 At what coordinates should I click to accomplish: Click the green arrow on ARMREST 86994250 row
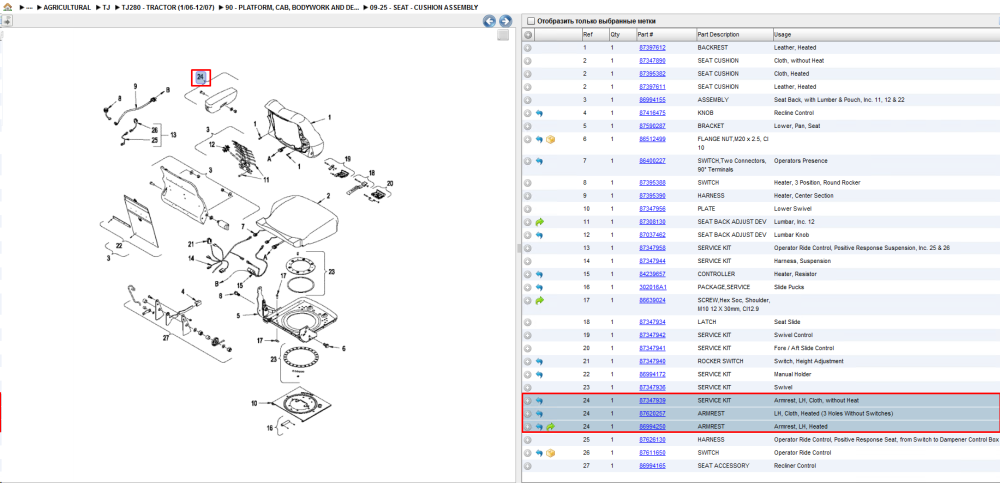(x=550, y=426)
